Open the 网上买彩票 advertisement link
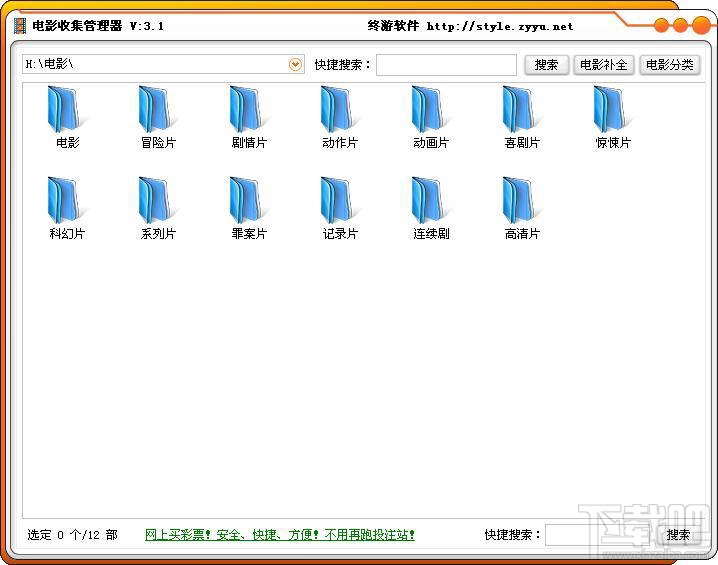The height and width of the screenshot is (565, 718). pyautogui.click(x=280, y=535)
